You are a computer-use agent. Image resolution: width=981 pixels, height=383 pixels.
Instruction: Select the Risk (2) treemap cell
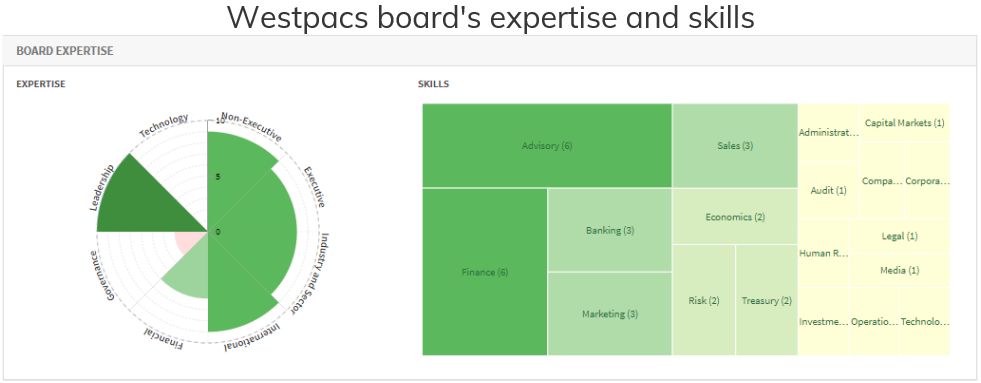click(704, 300)
